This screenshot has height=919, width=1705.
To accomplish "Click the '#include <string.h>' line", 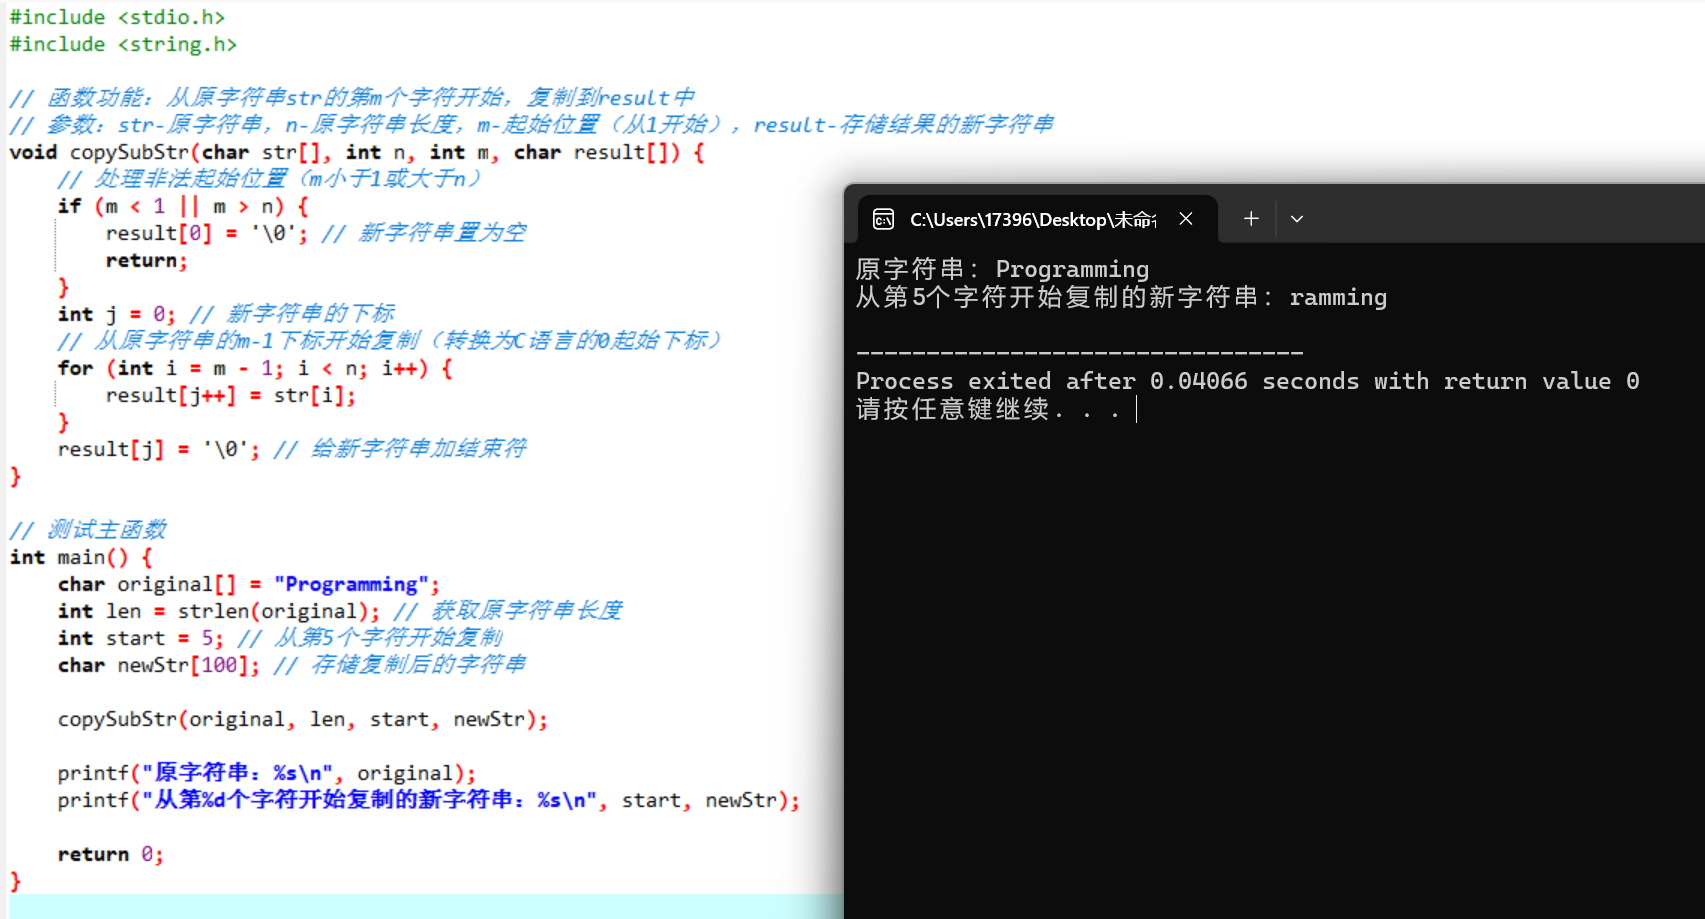I will [x=123, y=44].
